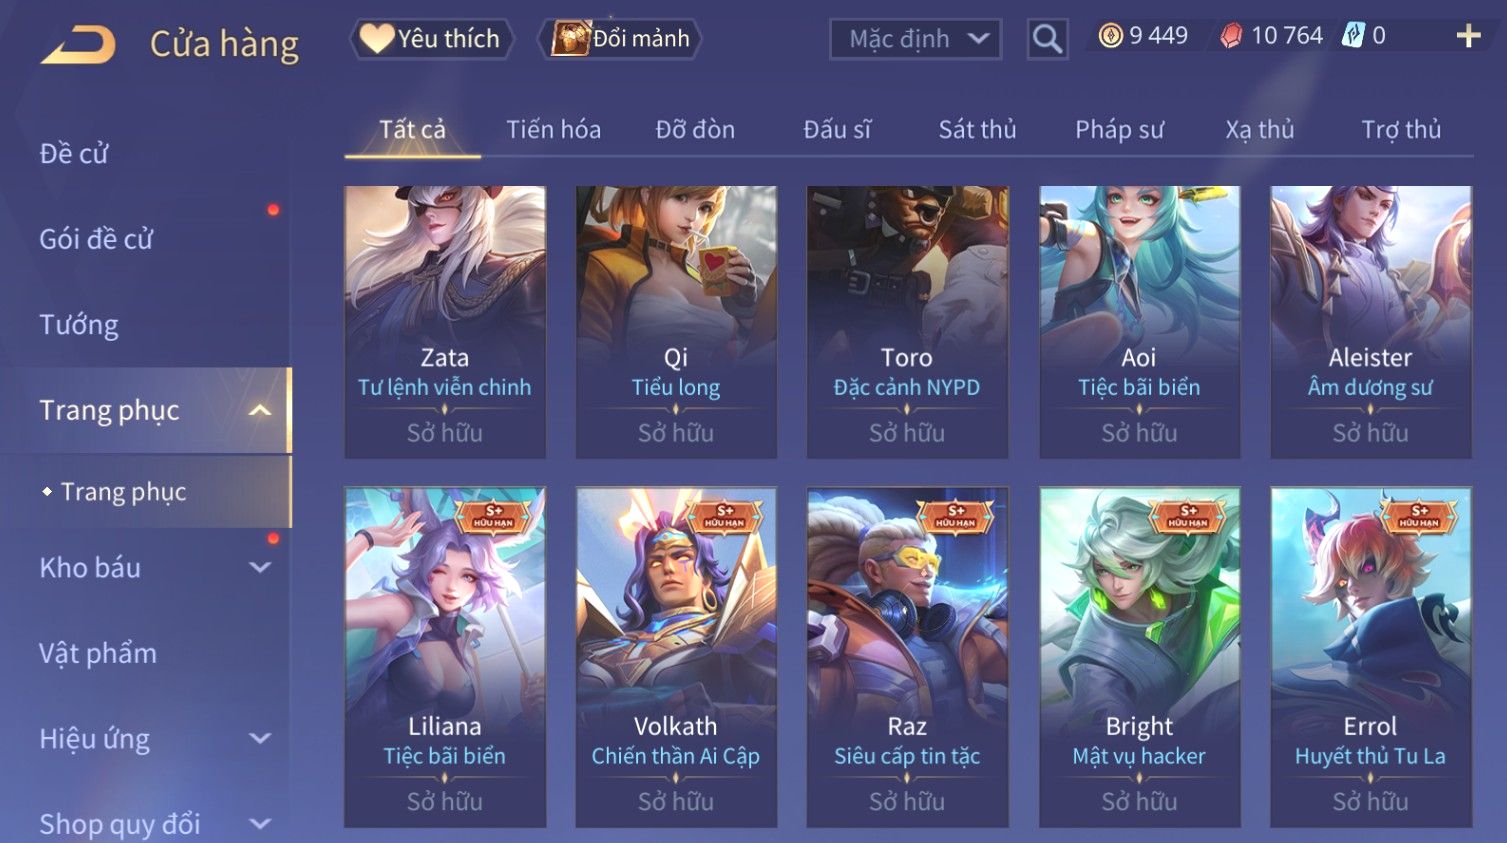Image resolution: width=1507 pixels, height=843 pixels.
Task: Switch to the Sát thủ tab
Action: [x=977, y=130]
